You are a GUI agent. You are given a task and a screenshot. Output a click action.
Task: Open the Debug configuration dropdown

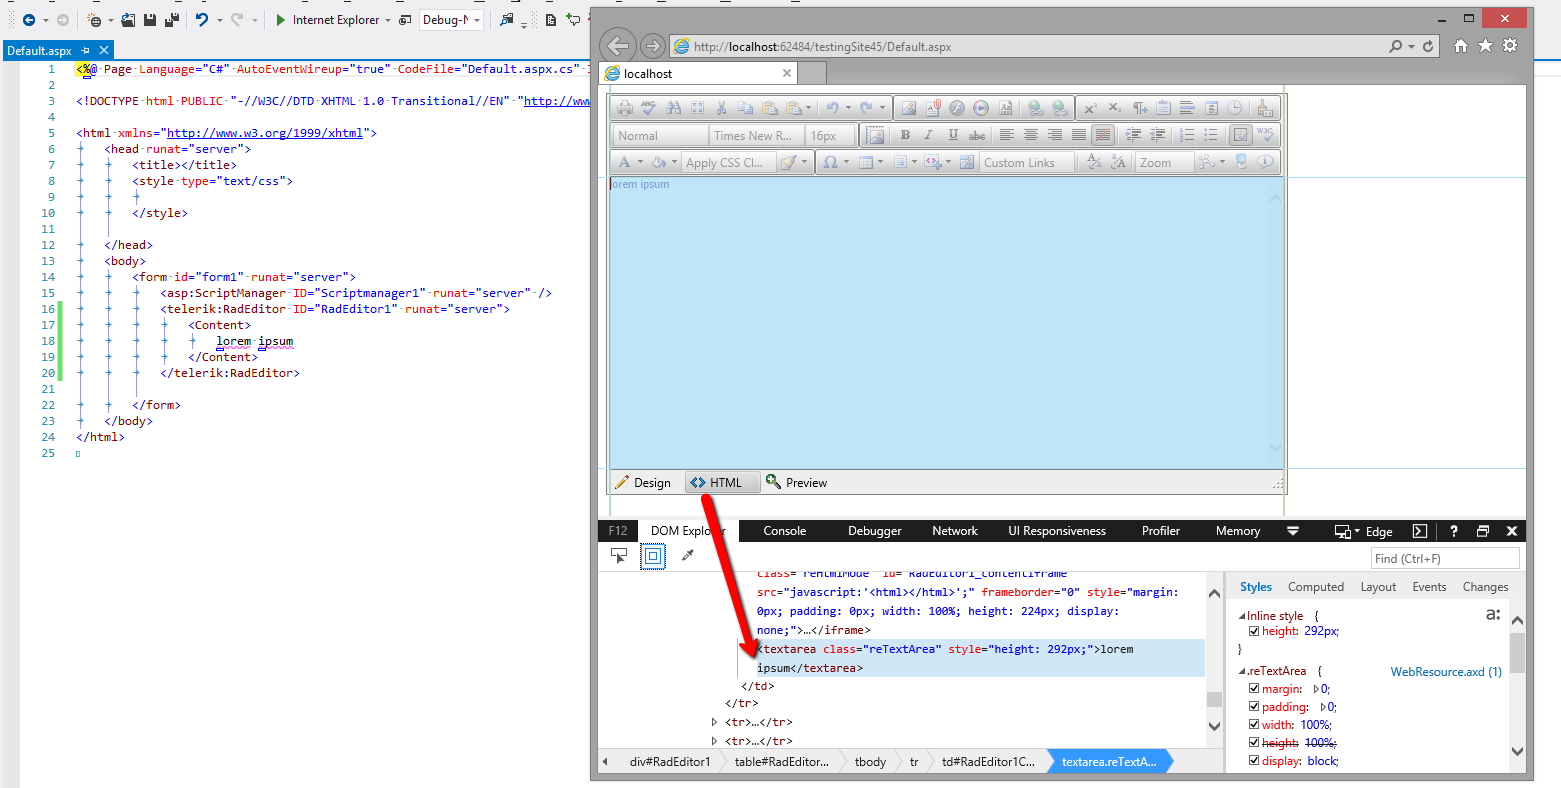pos(451,20)
